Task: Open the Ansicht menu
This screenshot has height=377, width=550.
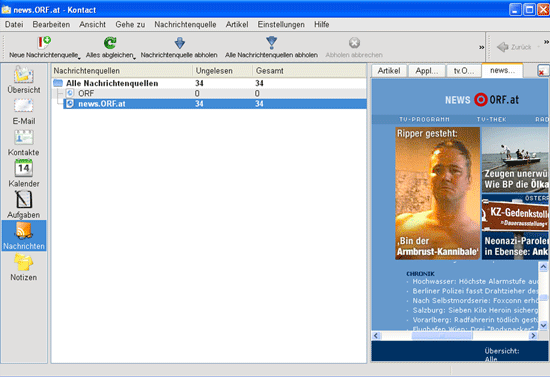Action: pyautogui.click(x=92, y=25)
